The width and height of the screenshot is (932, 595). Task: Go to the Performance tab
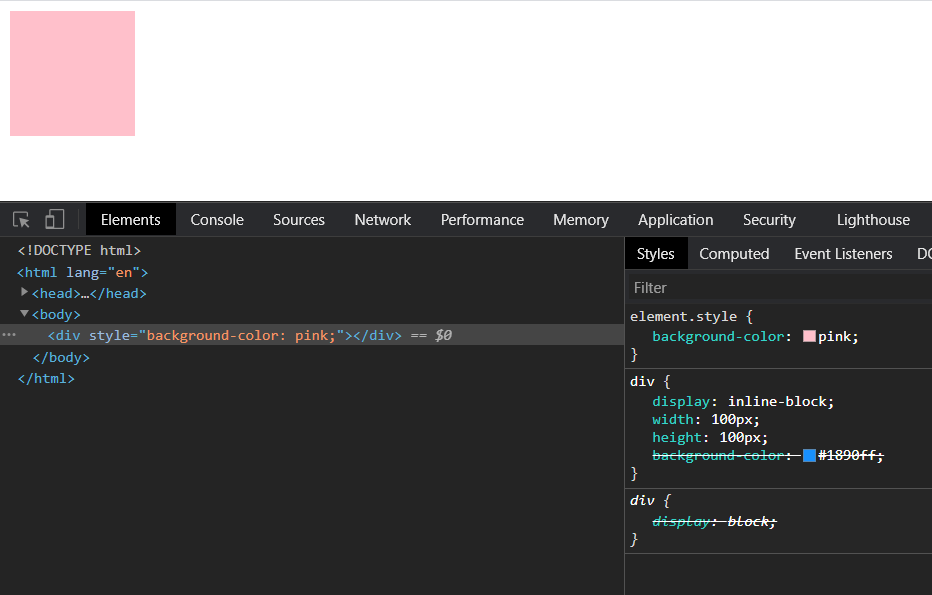click(x=482, y=220)
